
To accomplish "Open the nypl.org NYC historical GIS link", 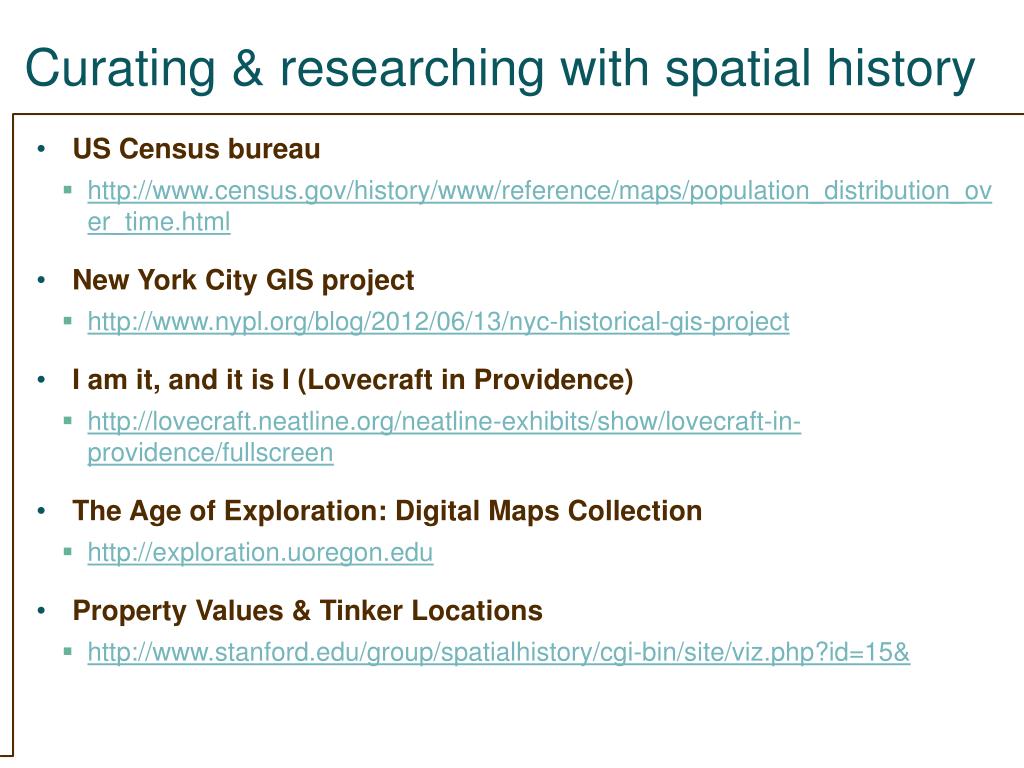I will click(x=438, y=322).
